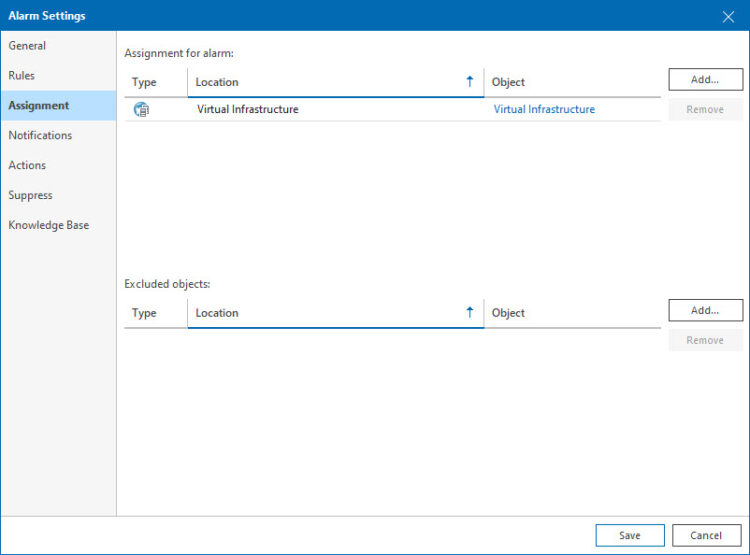Cancel the alarm settings changes
Viewport: 750px width, 555px height.
point(706,535)
